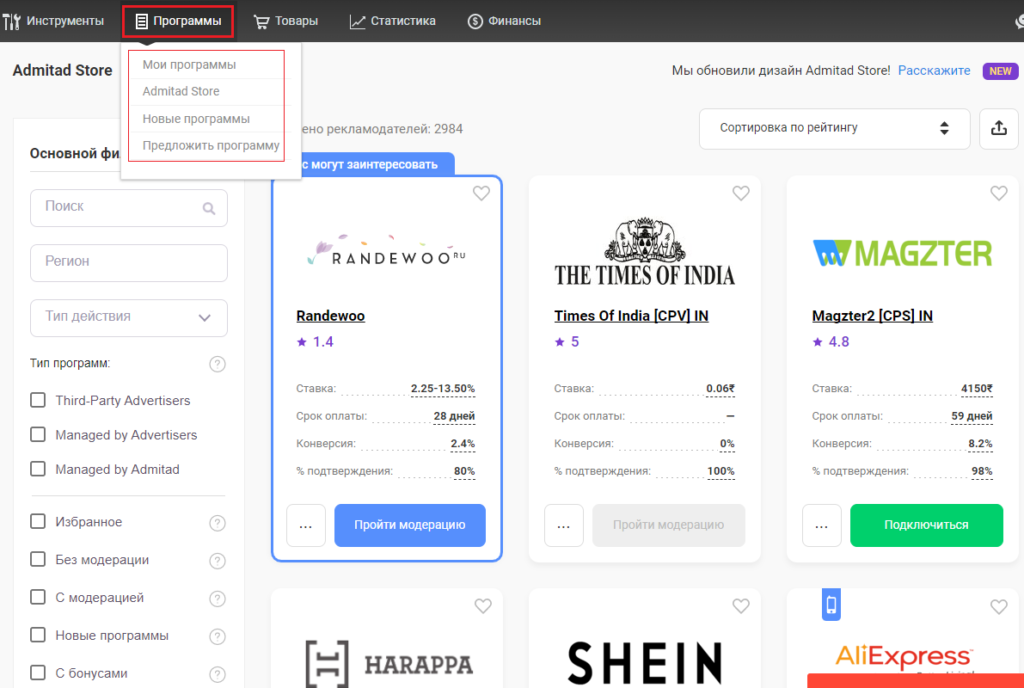Open Magzter2 card more options button

pos(822,525)
